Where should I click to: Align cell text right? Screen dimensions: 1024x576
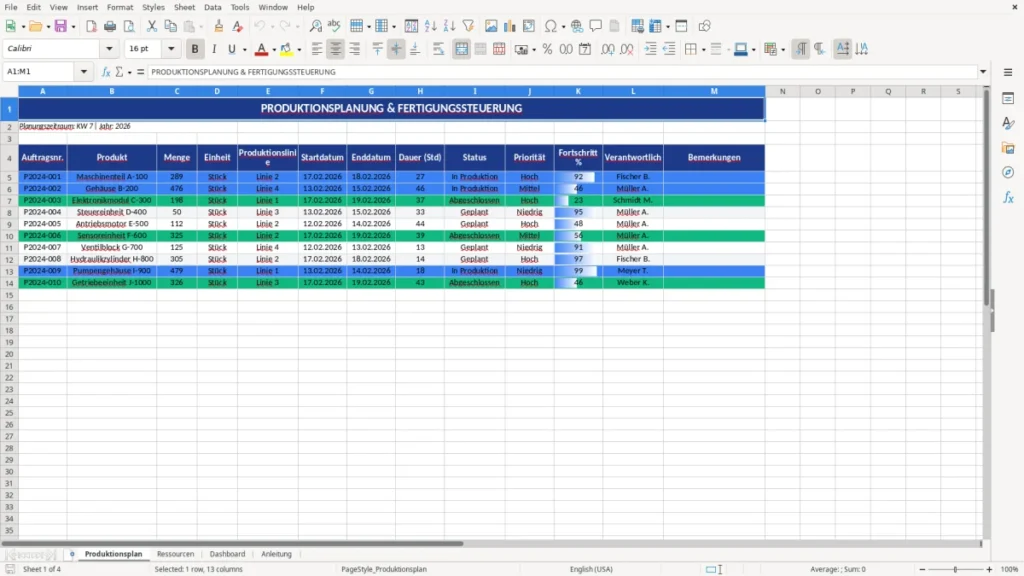pyautogui.click(x=355, y=49)
